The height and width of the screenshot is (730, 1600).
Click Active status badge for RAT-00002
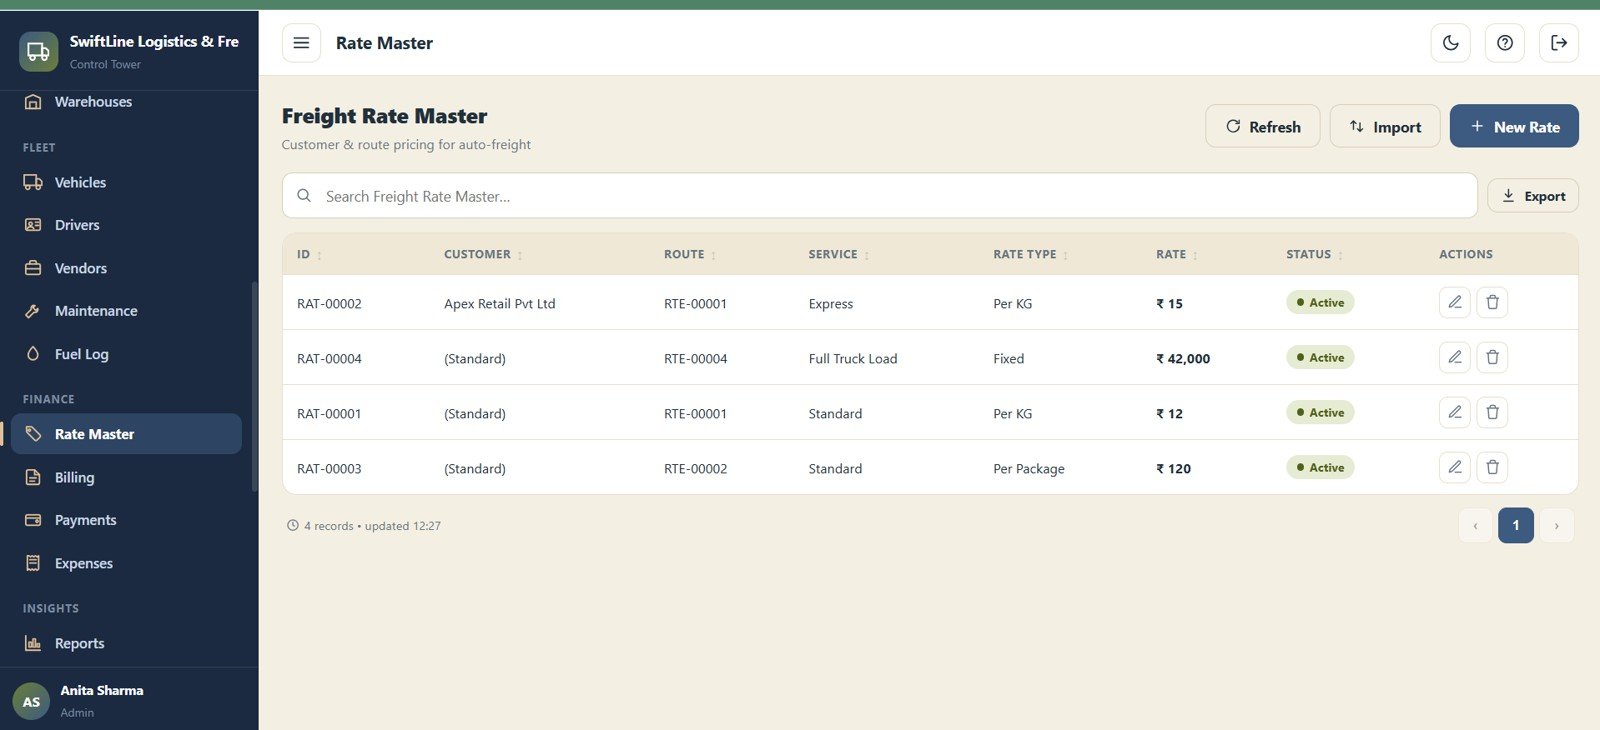tap(1320, 302)
